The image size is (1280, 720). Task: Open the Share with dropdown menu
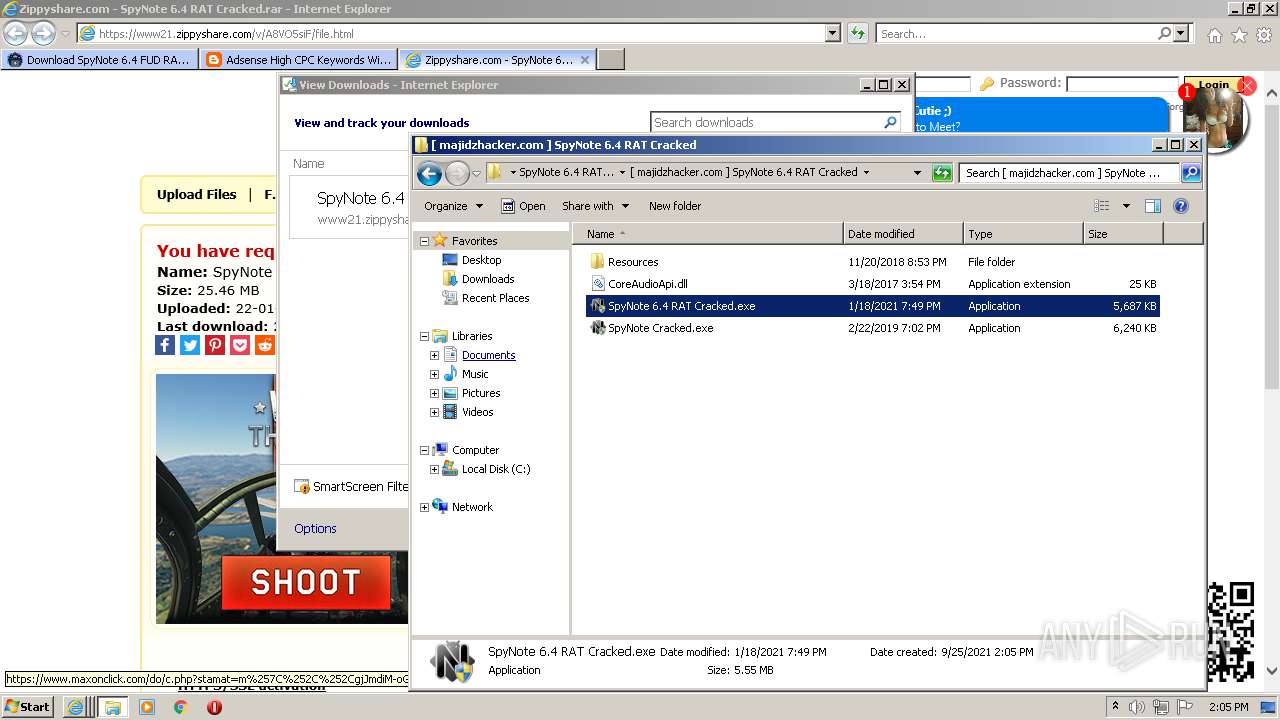595,206
